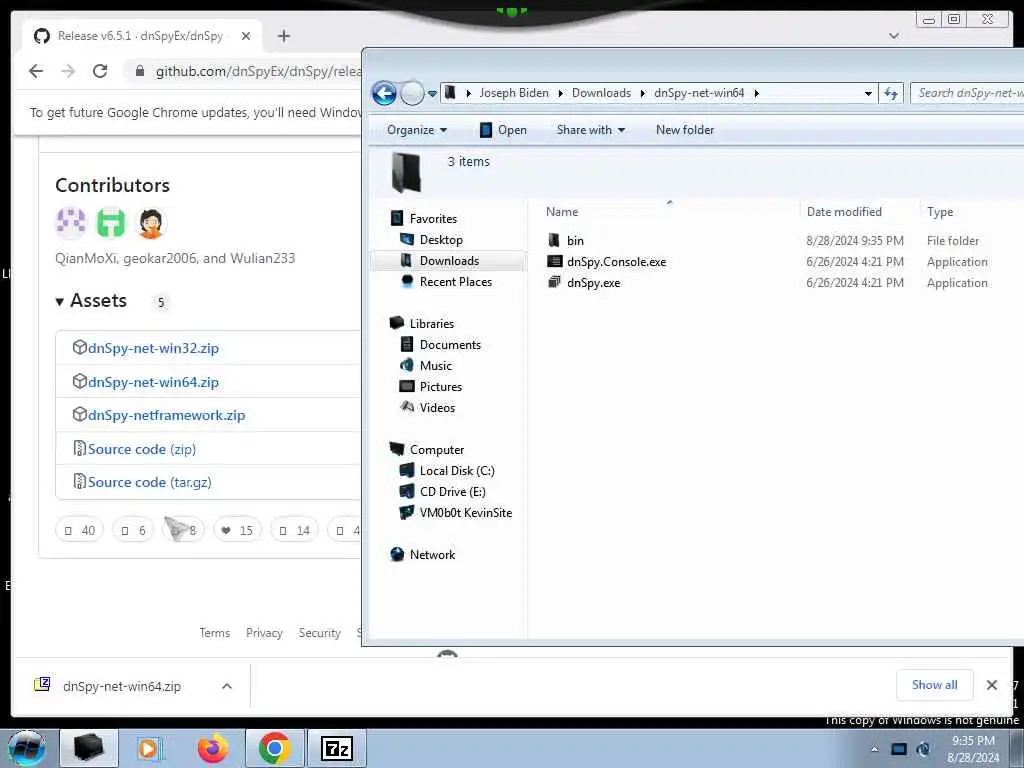
Task: Open the Terms footer link
Action: [x=215, y=633]
